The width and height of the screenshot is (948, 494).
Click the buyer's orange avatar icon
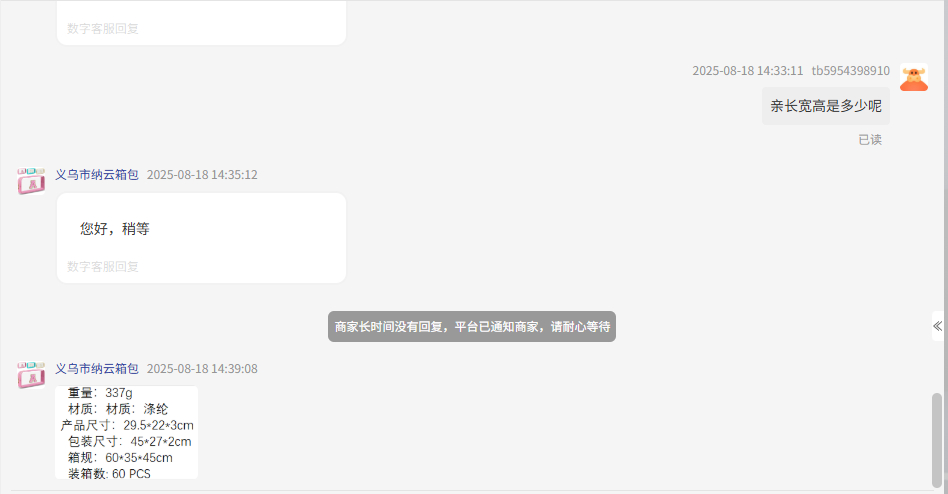pyautogui.click(x=914, y=78)
